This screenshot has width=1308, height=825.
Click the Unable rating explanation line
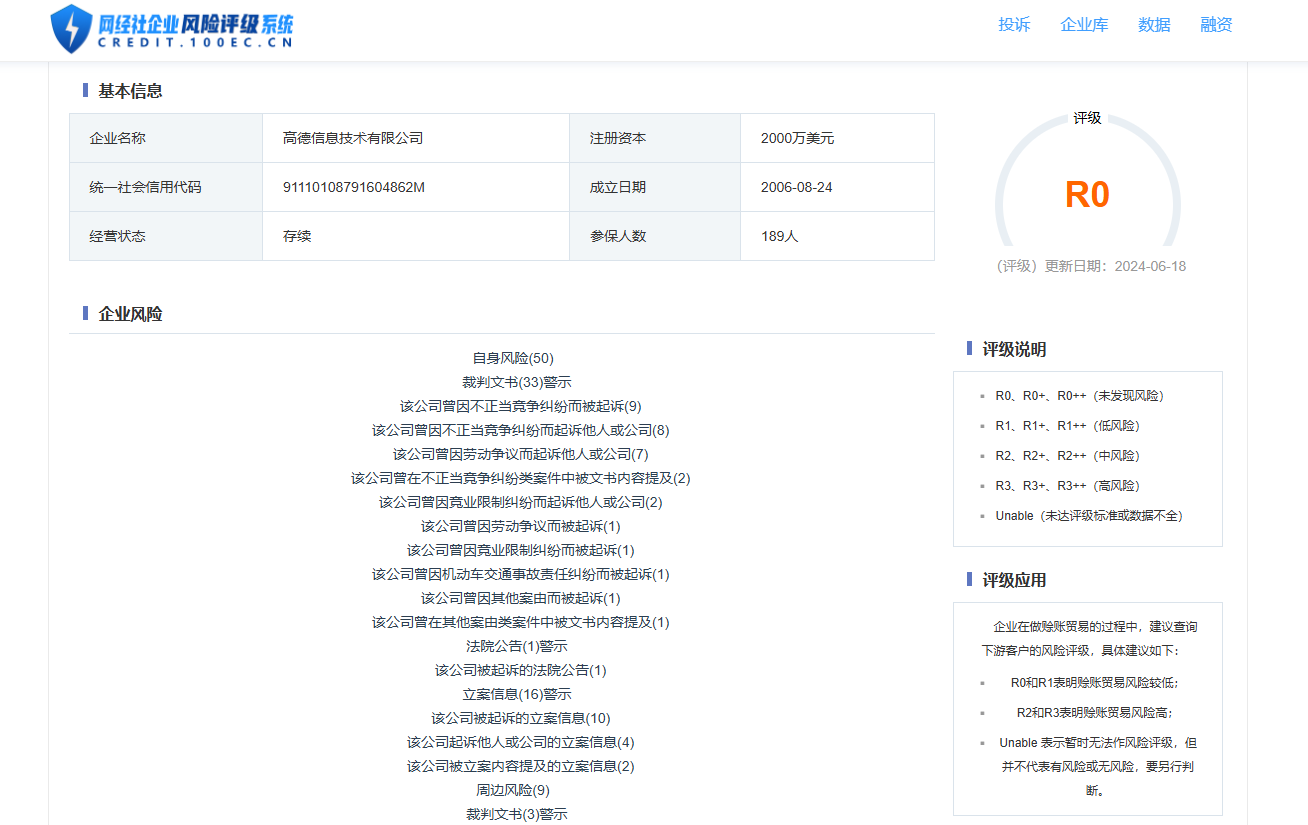[x=1090, y=516]
